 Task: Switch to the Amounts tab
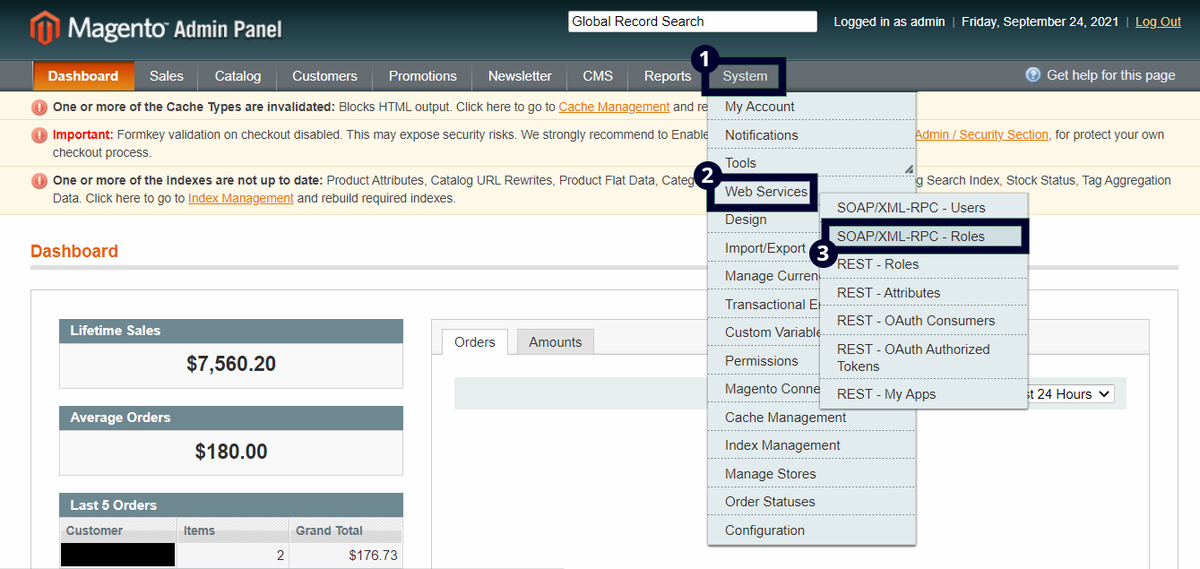555,342
